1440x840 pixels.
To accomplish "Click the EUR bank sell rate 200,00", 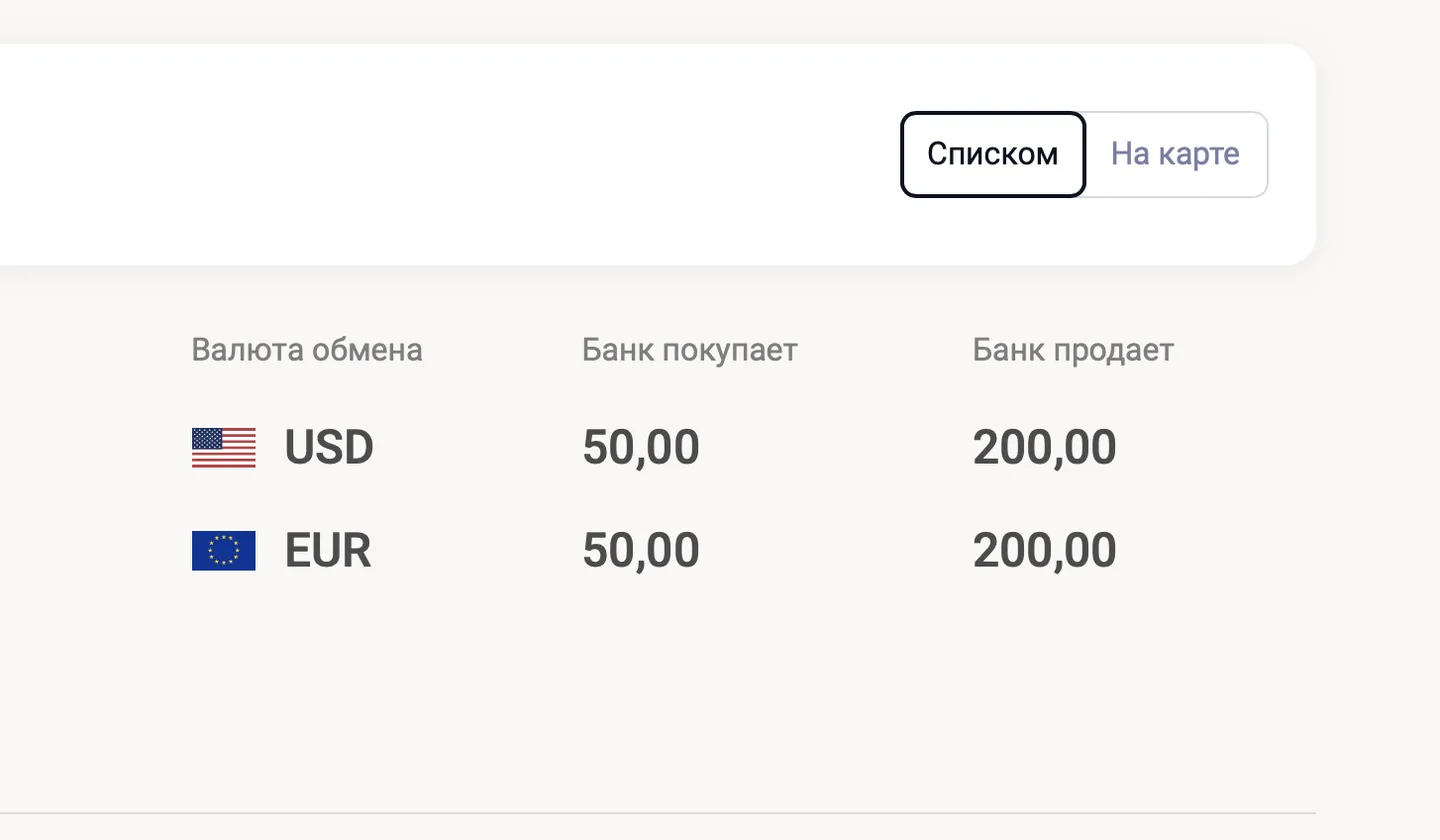I will [1044, 551].
